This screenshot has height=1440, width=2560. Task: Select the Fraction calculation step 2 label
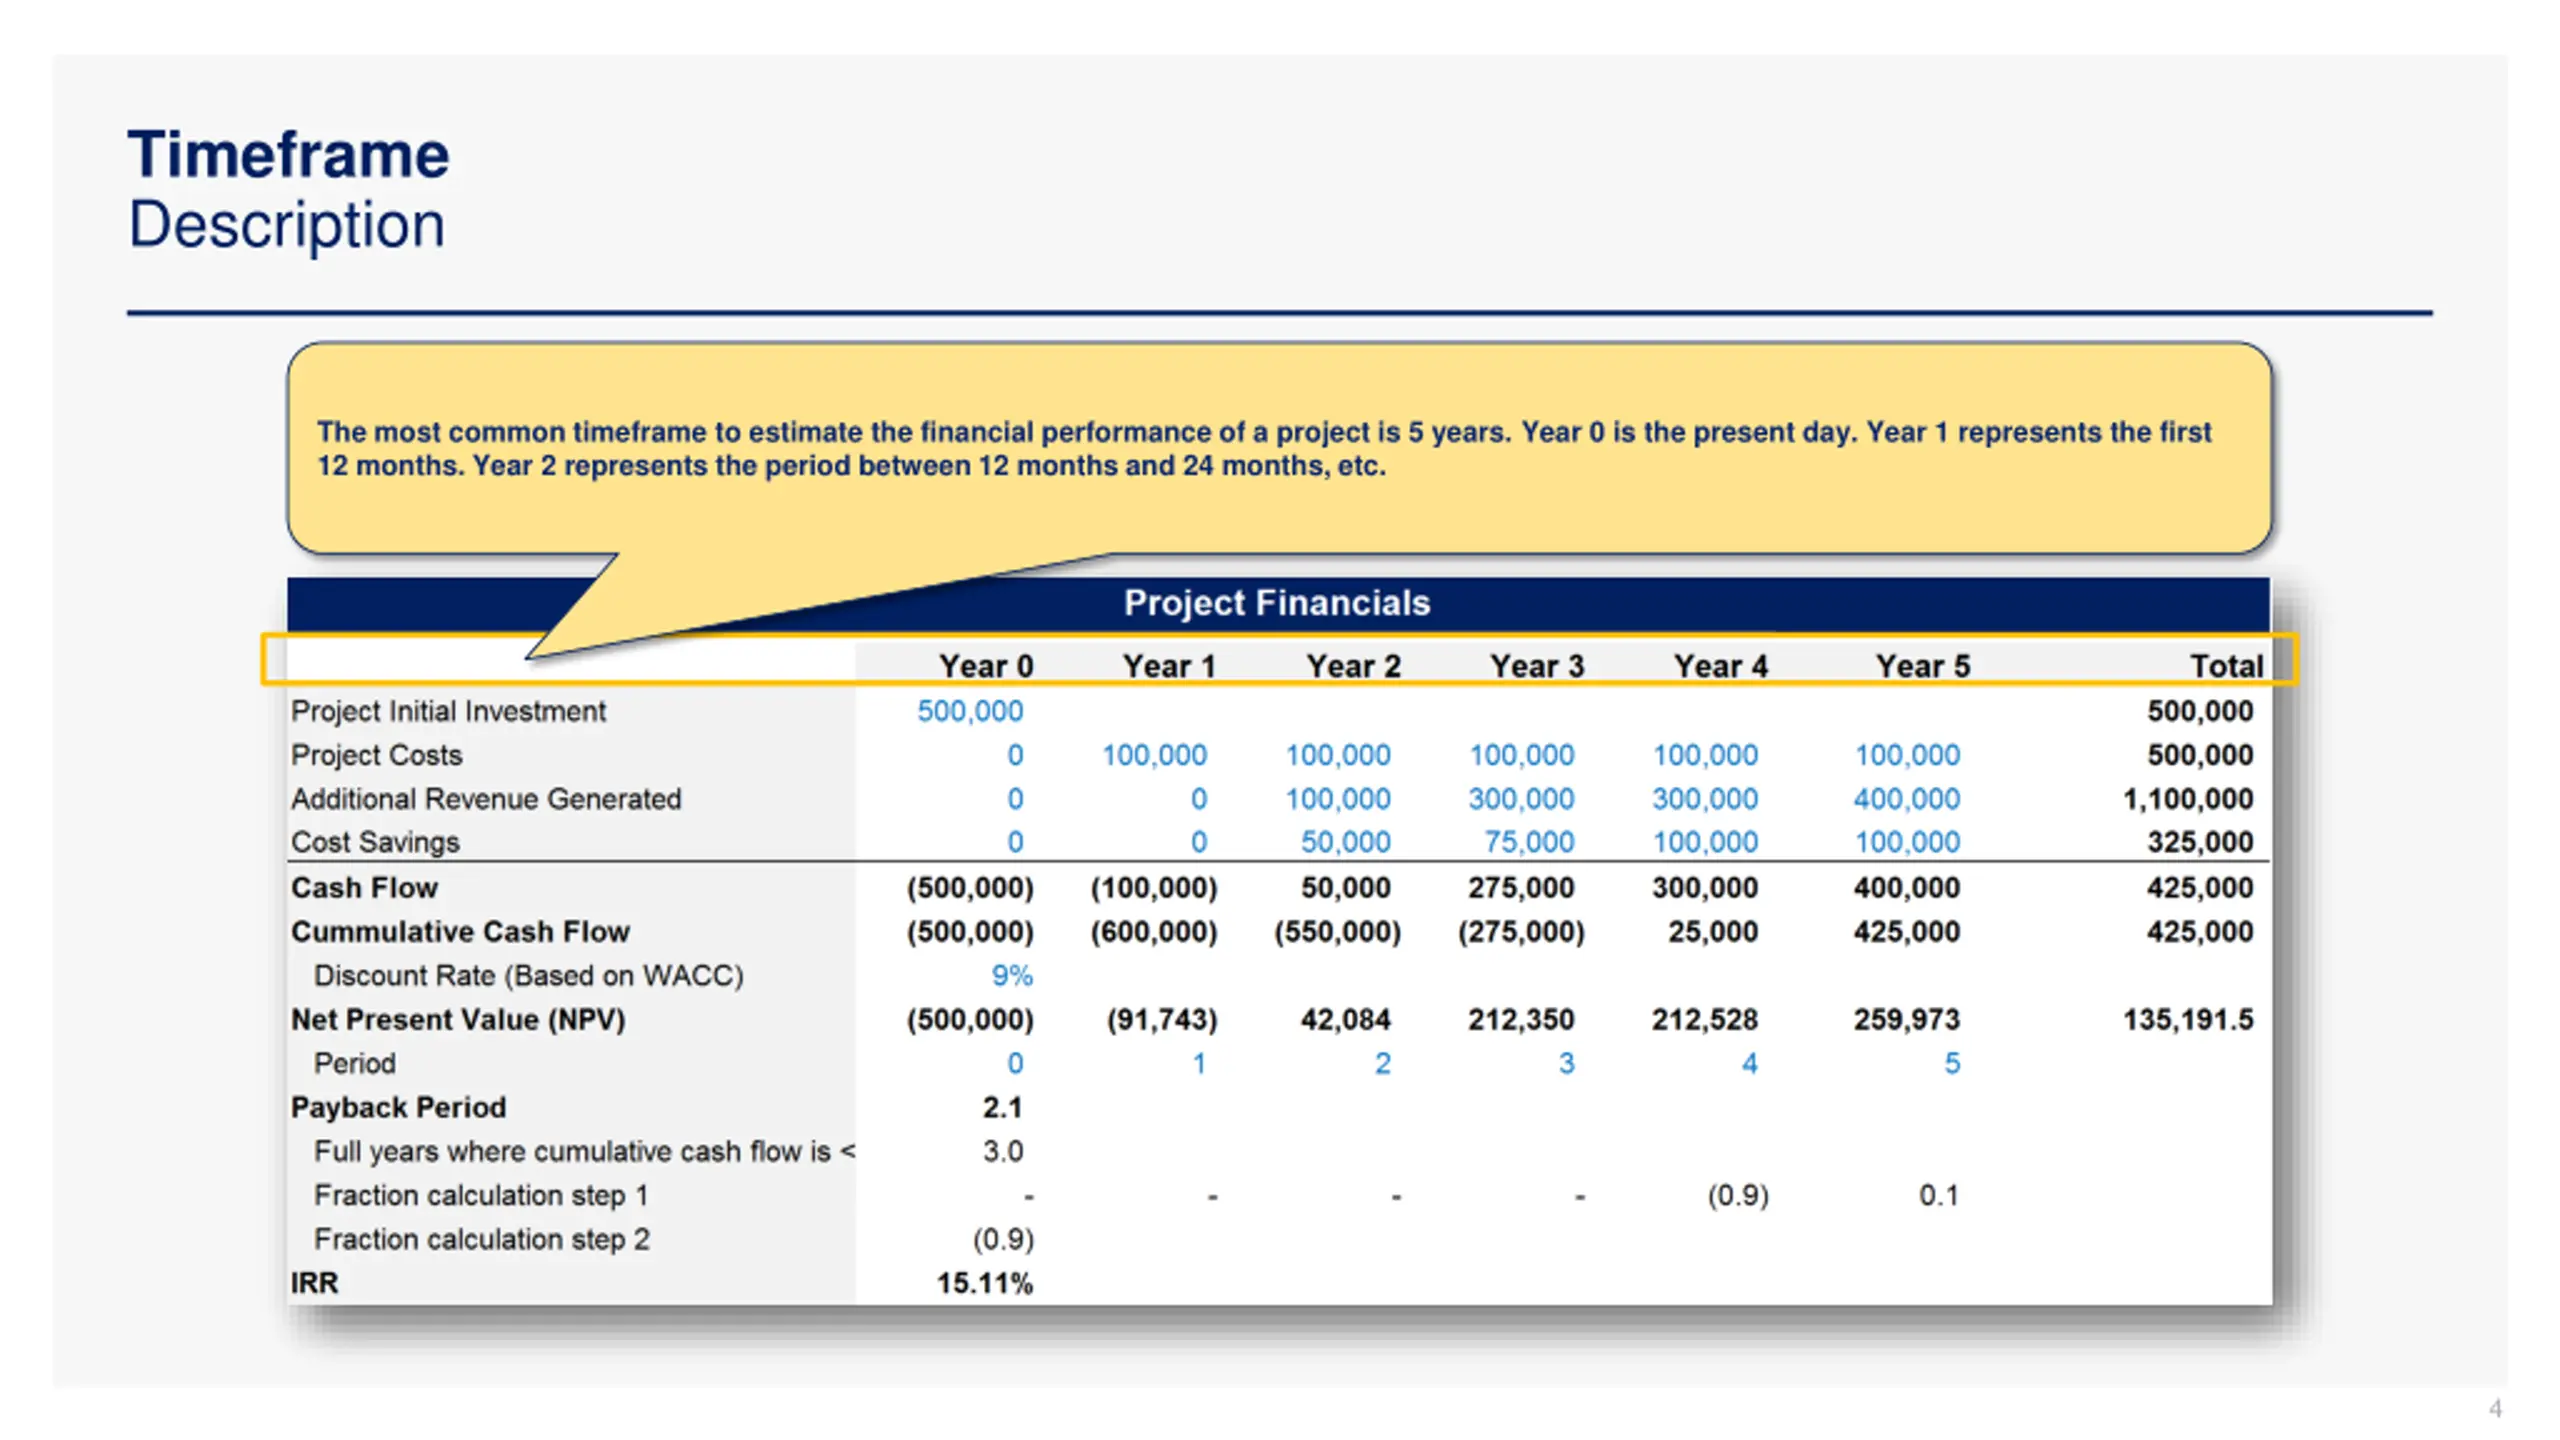[x=482, y=1239]
